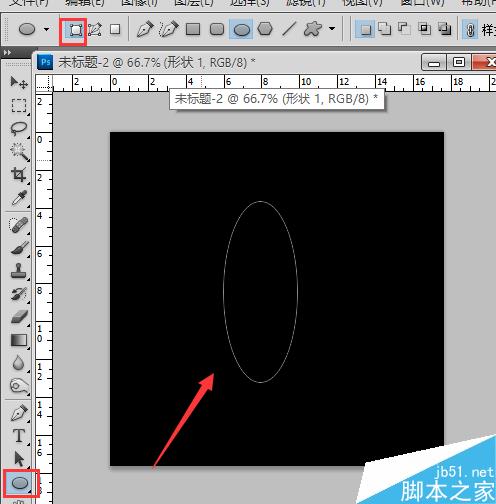Open the 窗口(W) menu
The height and width of the screenshot is (504, 496).
tap(422, 3)
